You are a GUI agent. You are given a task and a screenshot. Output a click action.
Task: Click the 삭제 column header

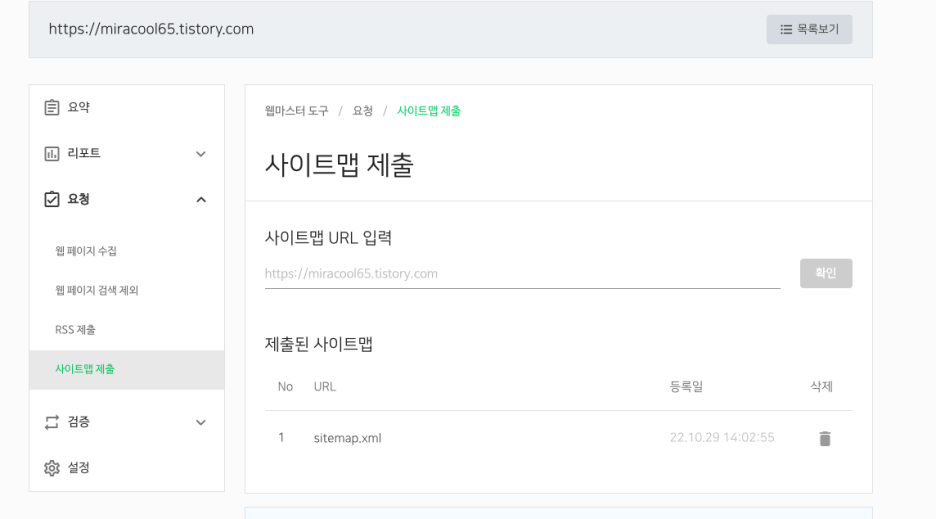[x=821, y=387]
